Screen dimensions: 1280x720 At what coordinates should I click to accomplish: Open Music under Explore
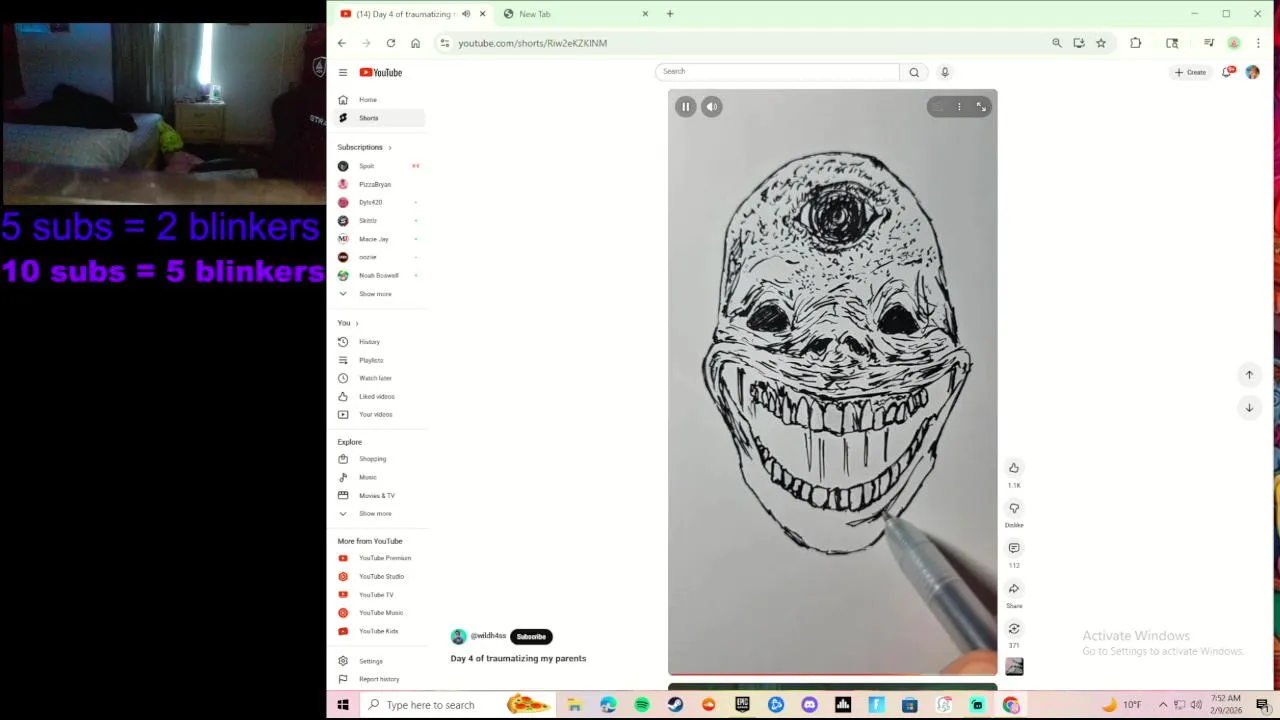click(380, 477)
